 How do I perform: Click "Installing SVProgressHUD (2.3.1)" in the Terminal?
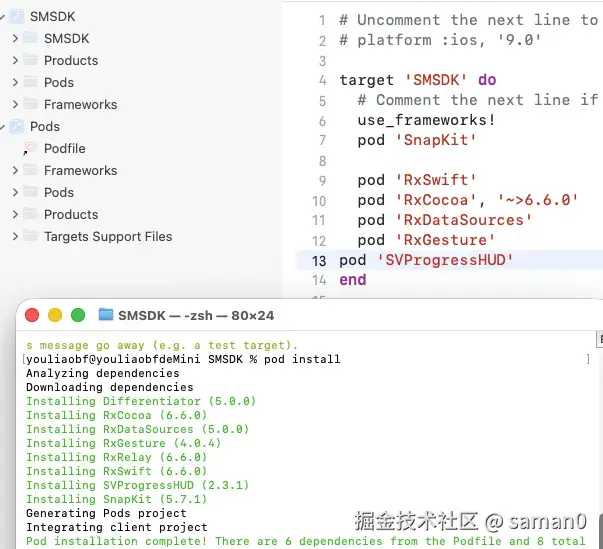[138, 485]
